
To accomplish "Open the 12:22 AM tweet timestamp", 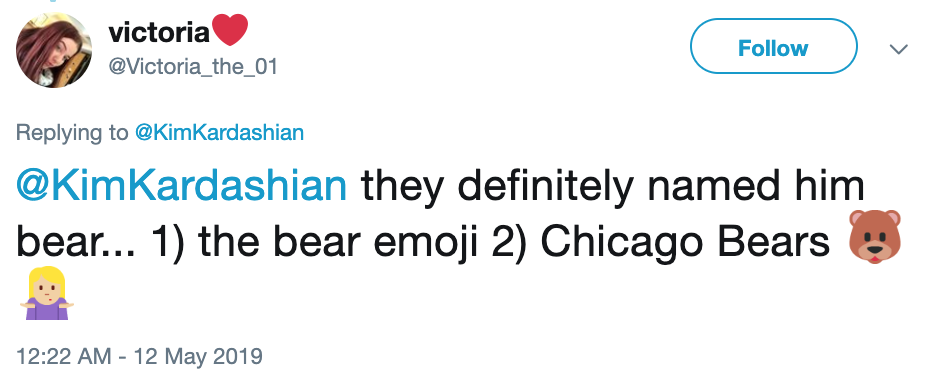I will click(64, 356).
